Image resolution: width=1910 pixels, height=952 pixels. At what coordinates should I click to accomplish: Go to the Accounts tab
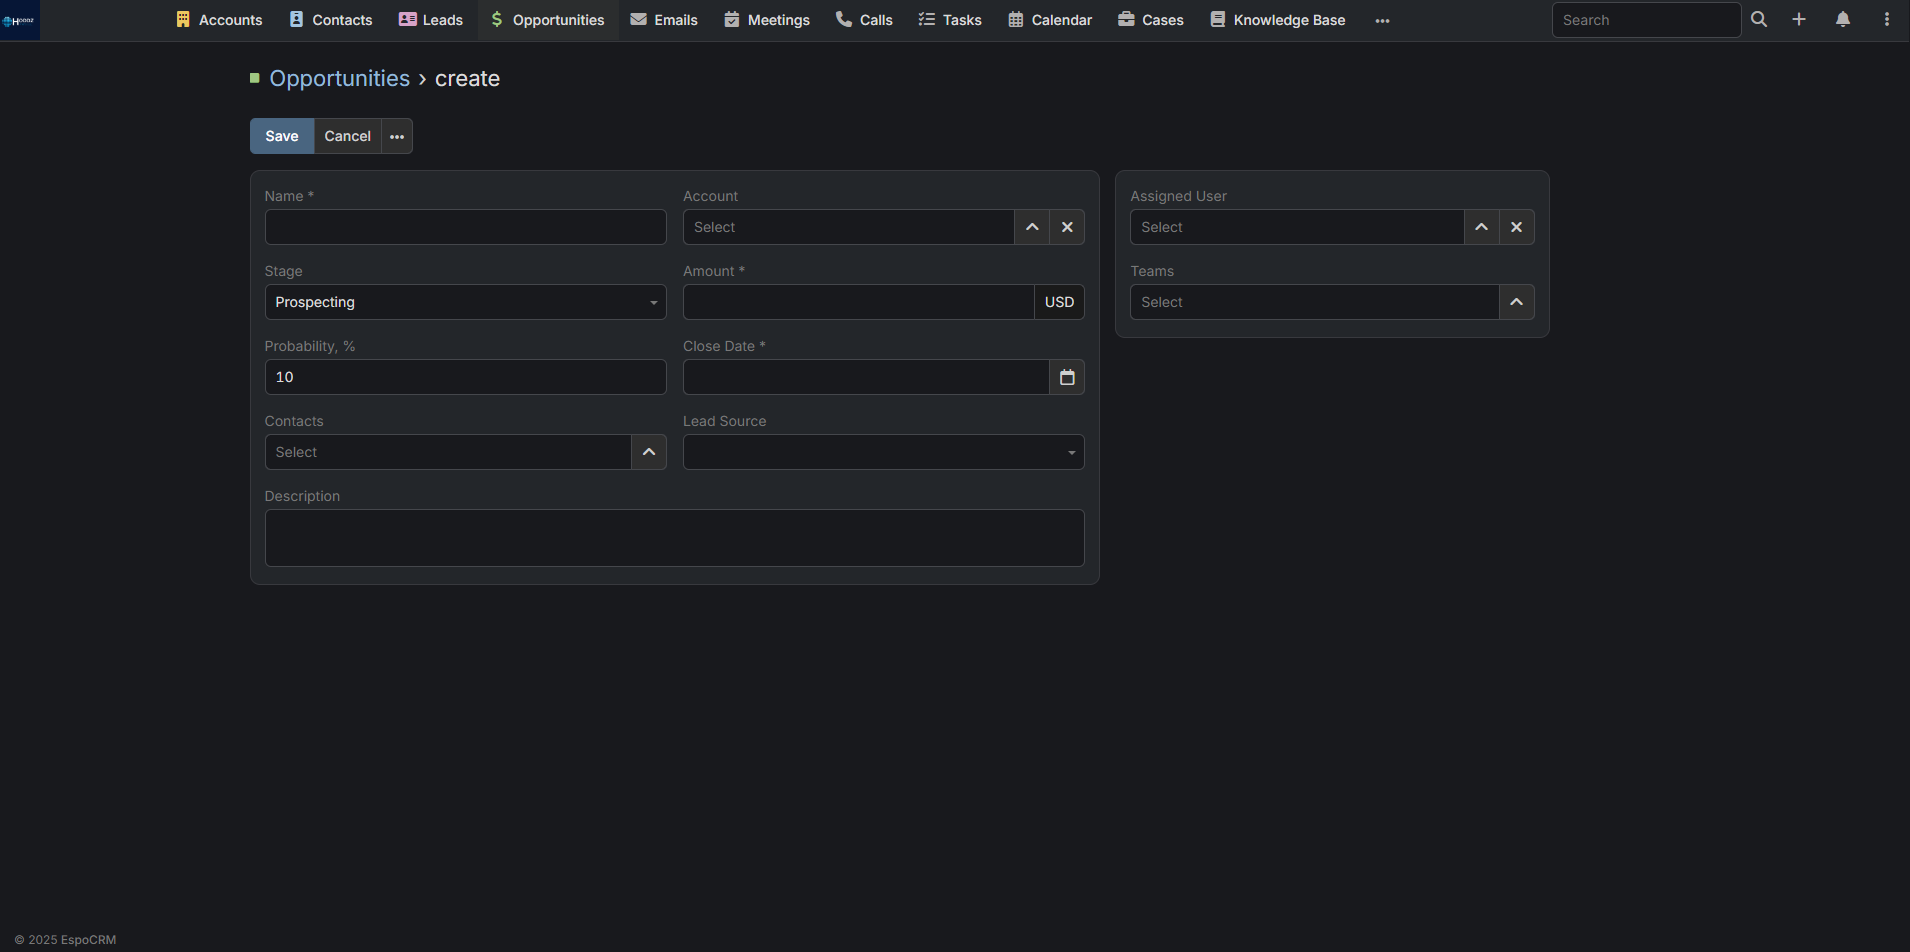tap(219, 20)
